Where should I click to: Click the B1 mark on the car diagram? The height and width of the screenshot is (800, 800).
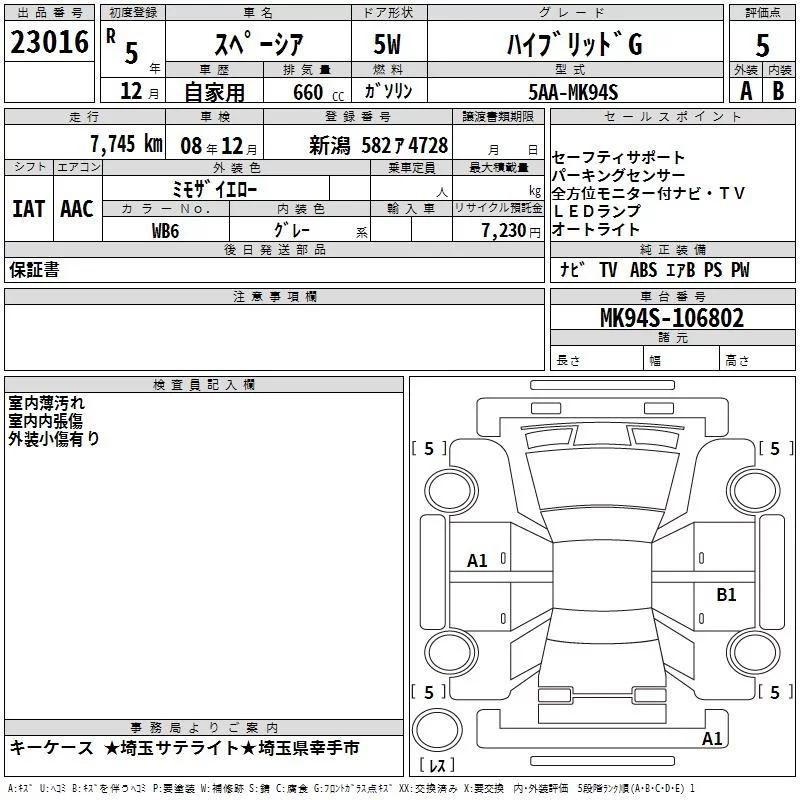click(x=726, y=595)
